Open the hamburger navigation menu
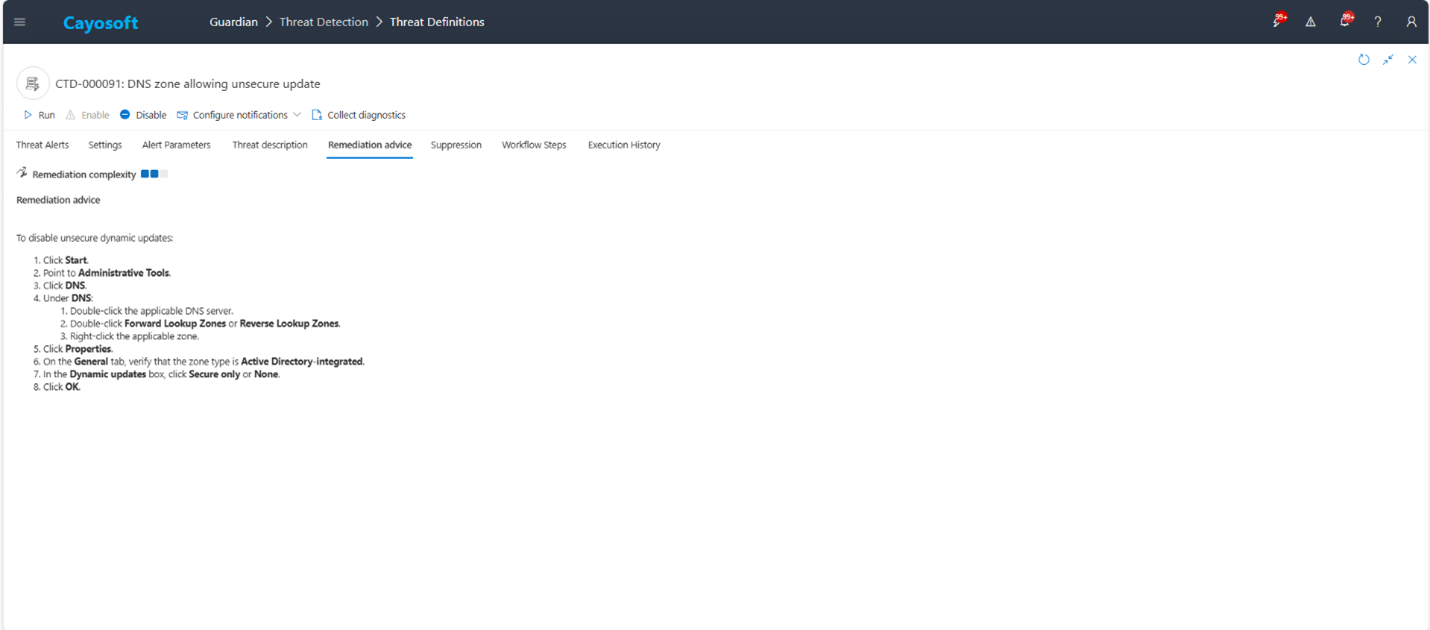This screenshot has width=1430, height=630. (20, 22)
